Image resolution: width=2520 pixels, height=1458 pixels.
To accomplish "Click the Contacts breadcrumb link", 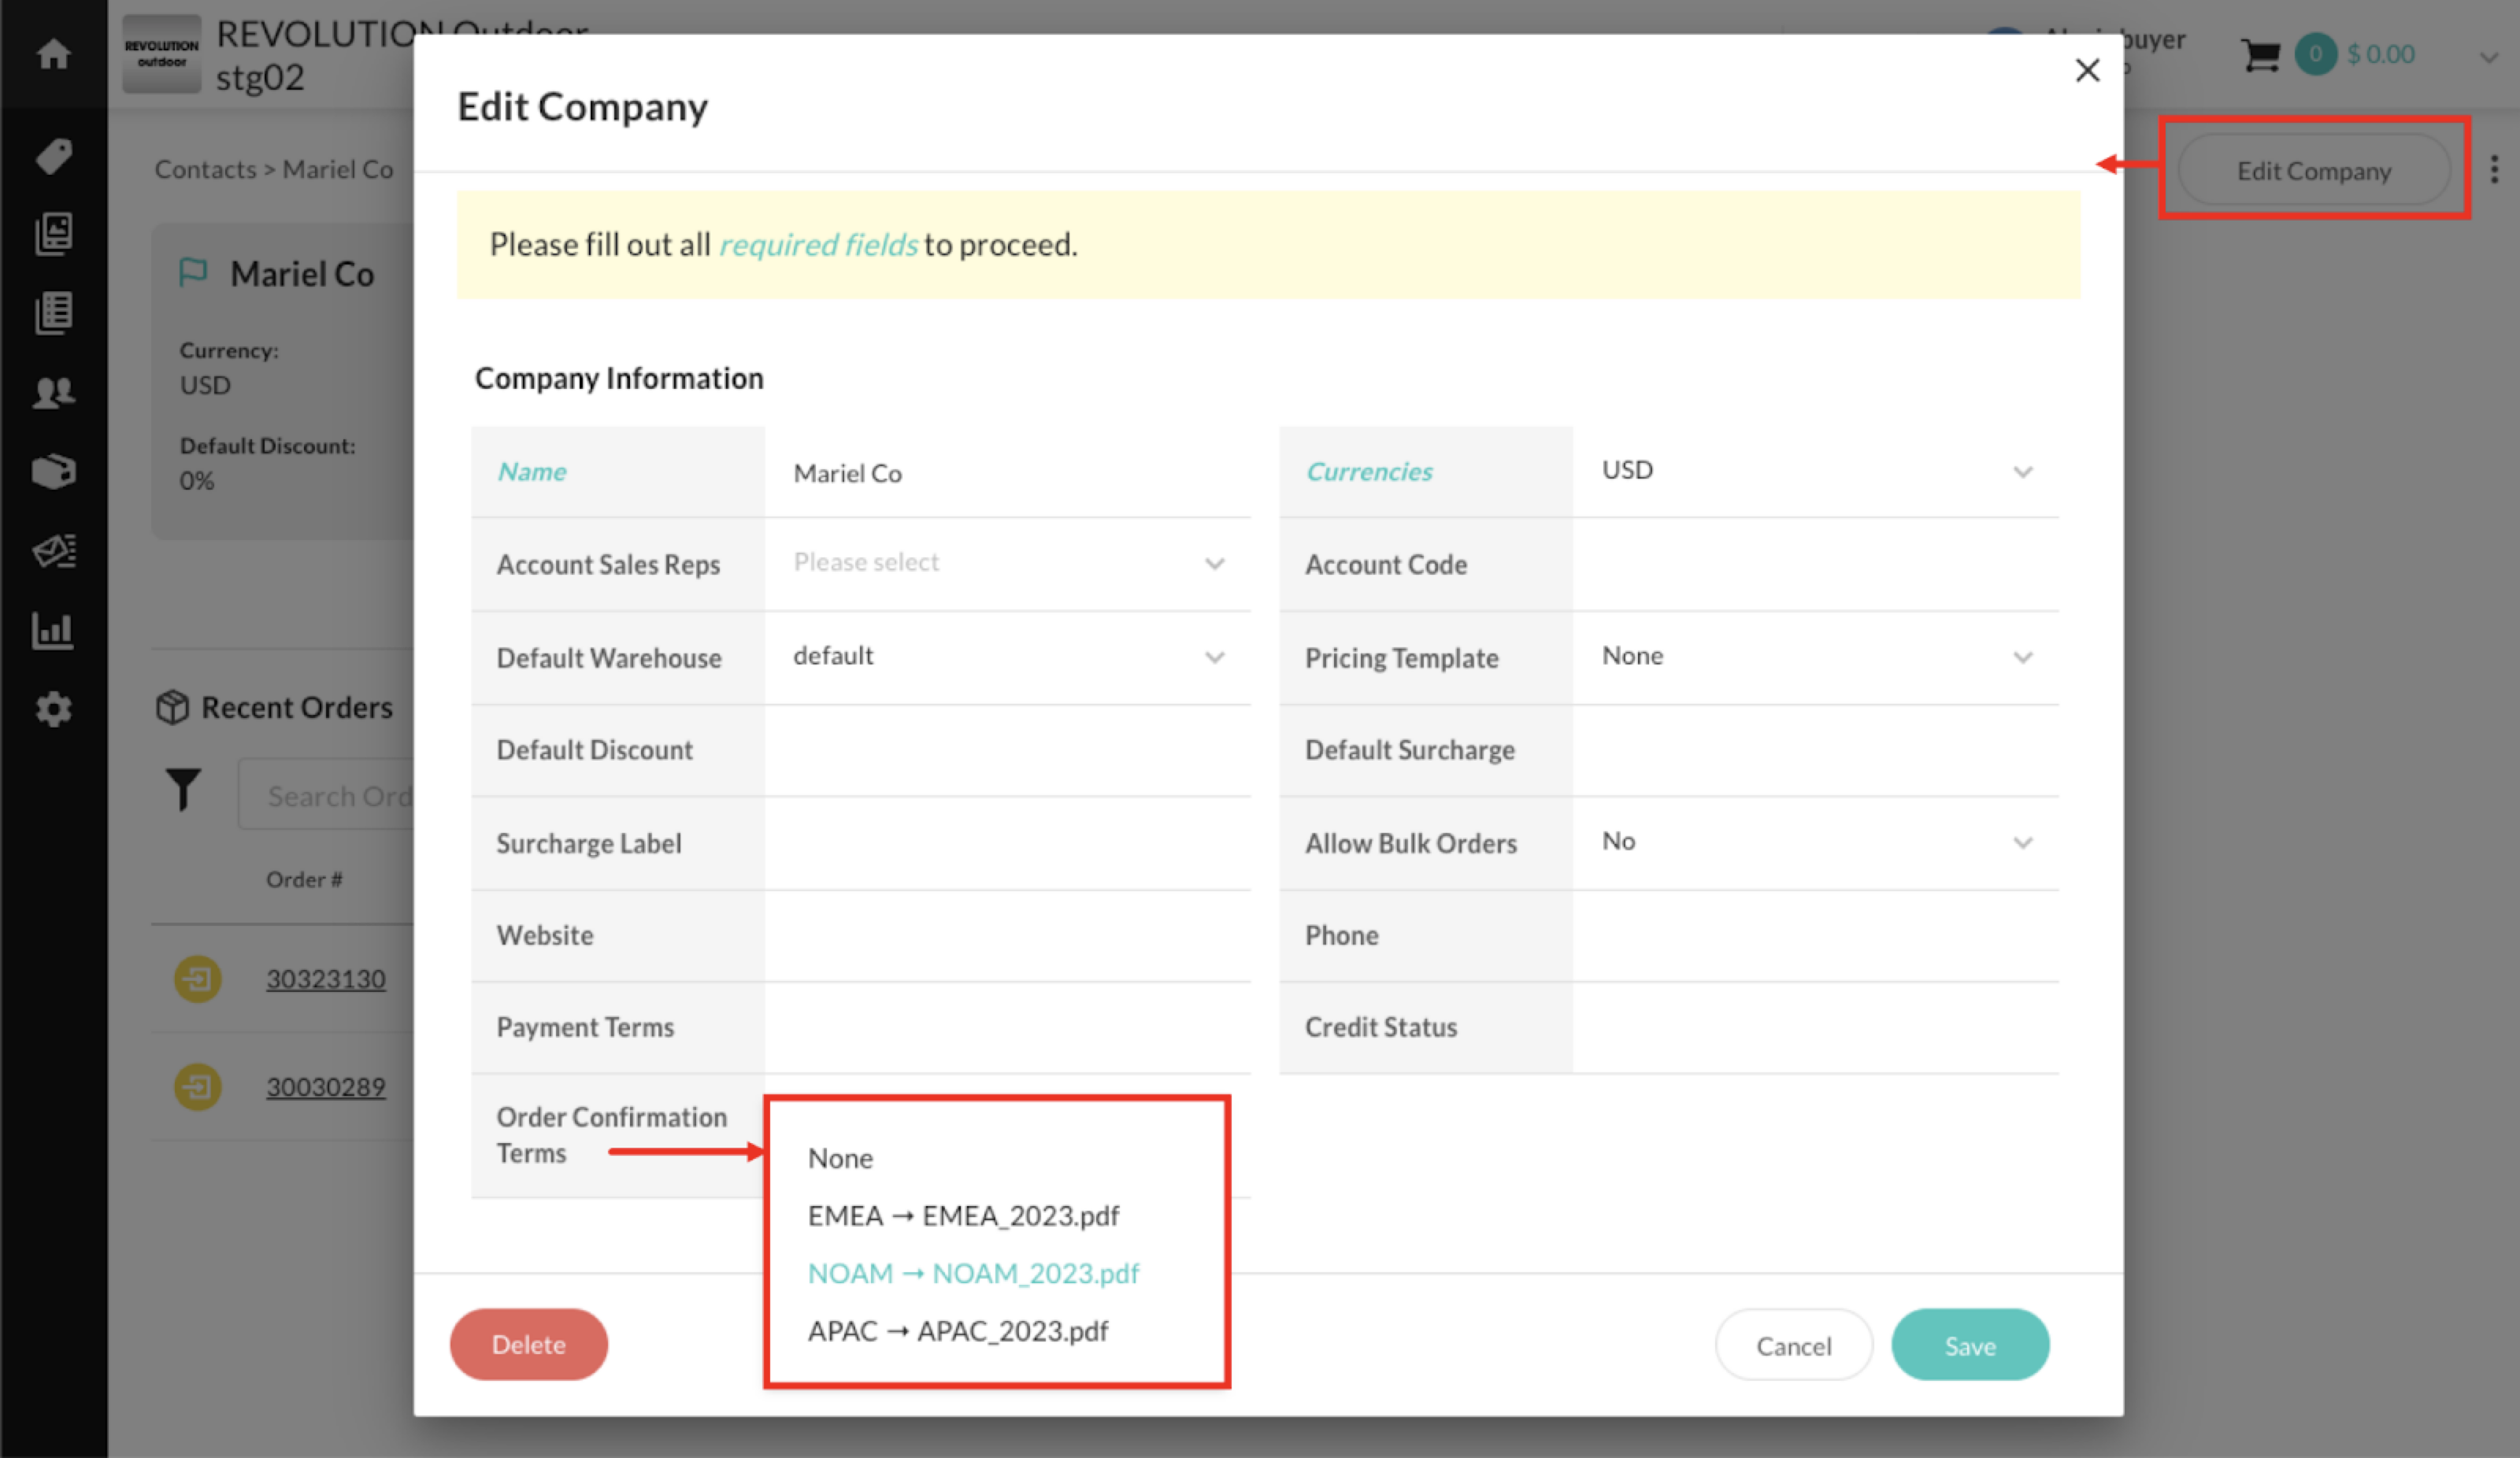I will 205,169.
